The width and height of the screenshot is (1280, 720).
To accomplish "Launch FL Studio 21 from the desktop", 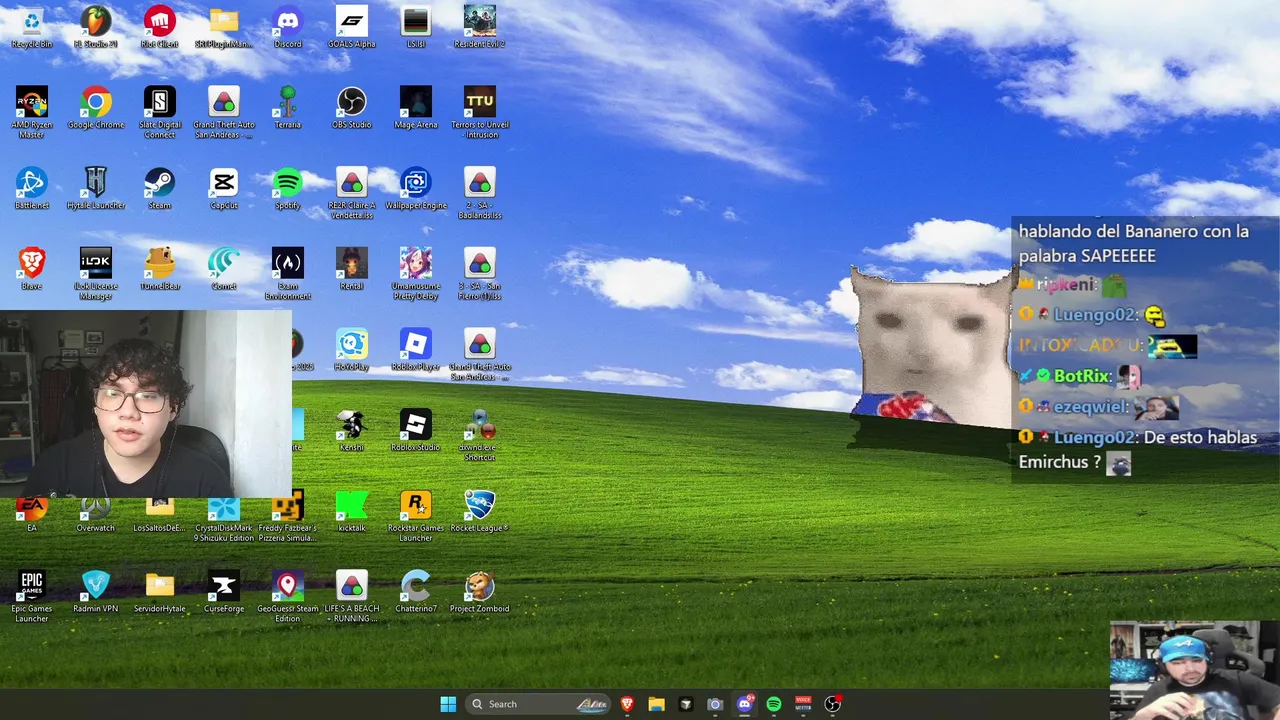I will click(x=96, y=26).
